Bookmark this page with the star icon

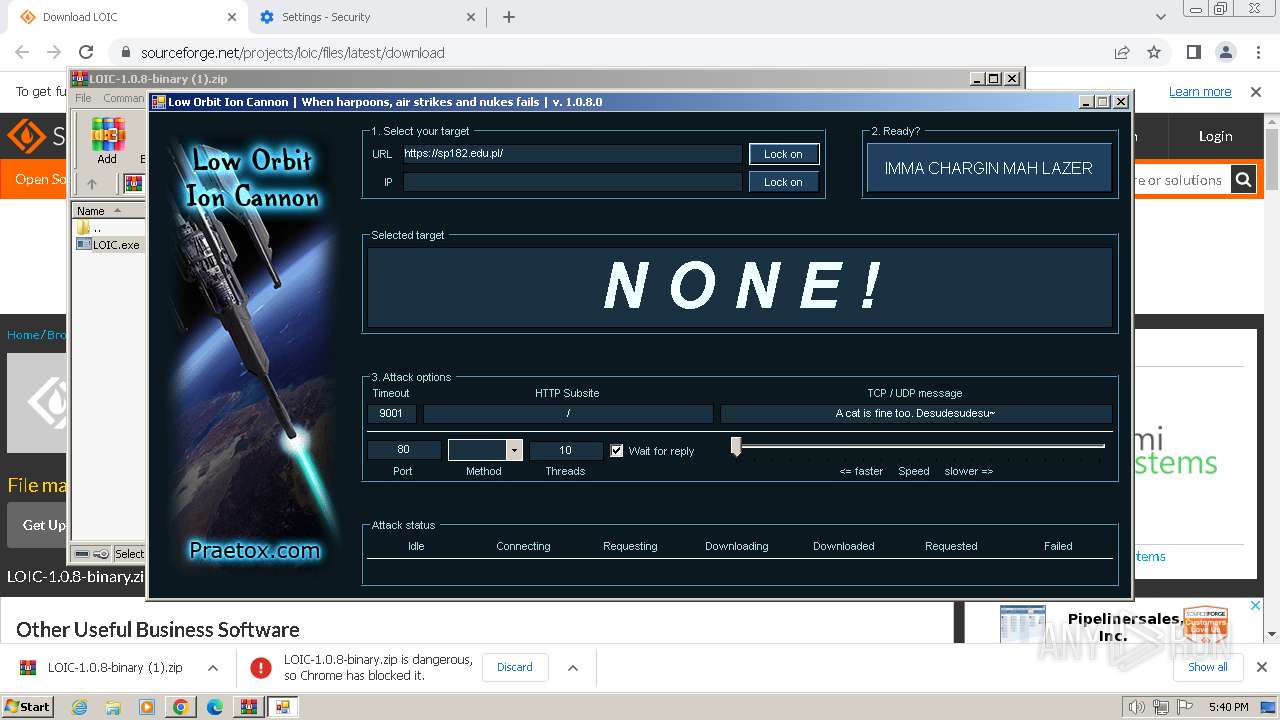click(x=1154, y=52)
